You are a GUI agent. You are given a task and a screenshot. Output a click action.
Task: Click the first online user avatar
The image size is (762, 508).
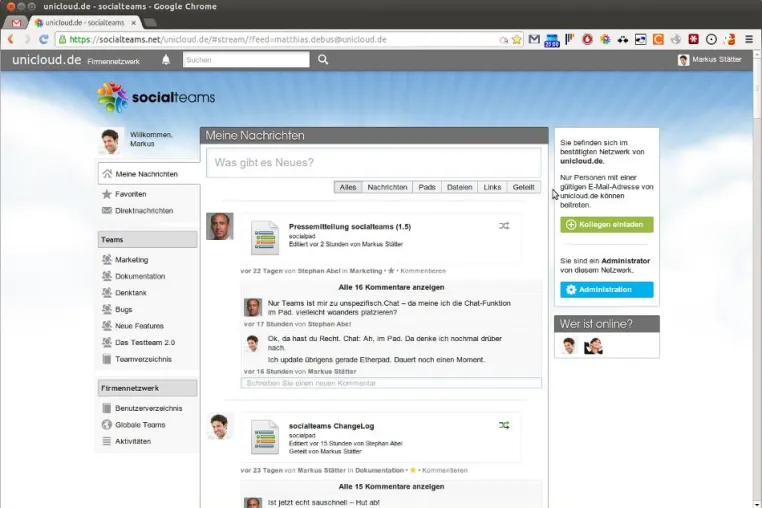click(x=569, y=346)
